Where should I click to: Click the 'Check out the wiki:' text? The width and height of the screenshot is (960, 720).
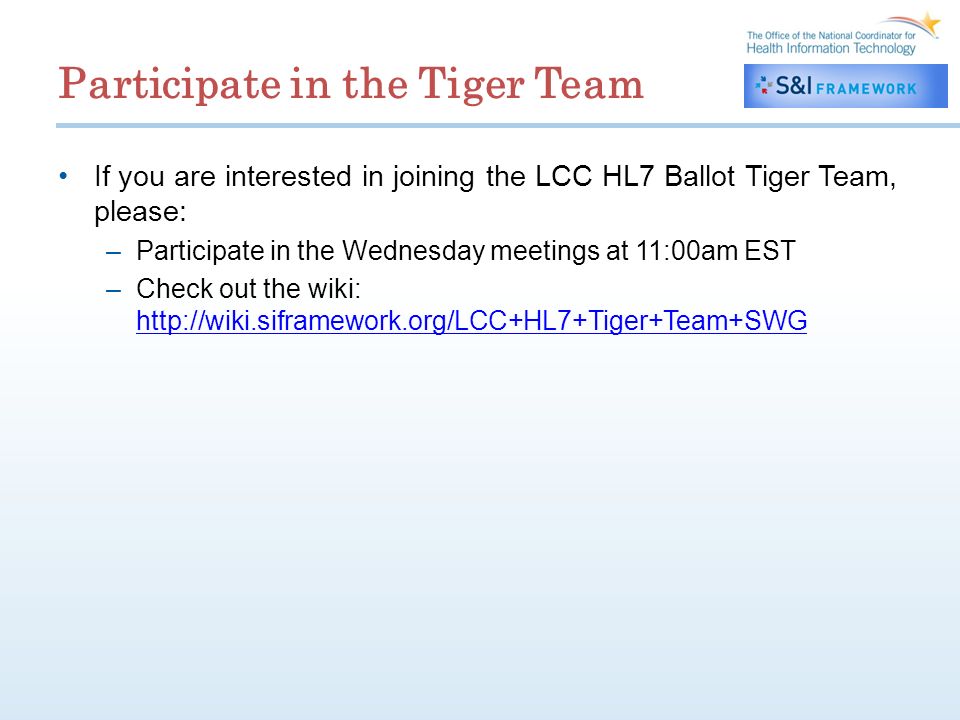coord(249,288)
